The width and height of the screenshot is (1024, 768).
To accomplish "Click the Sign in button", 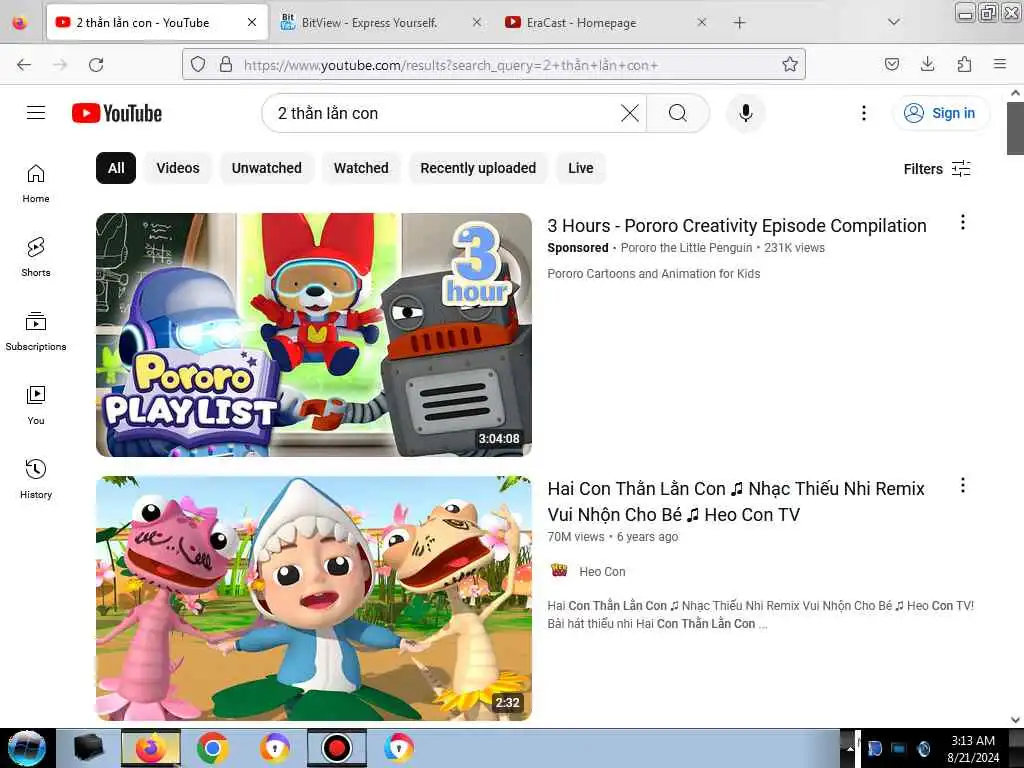I will point(940,113).
